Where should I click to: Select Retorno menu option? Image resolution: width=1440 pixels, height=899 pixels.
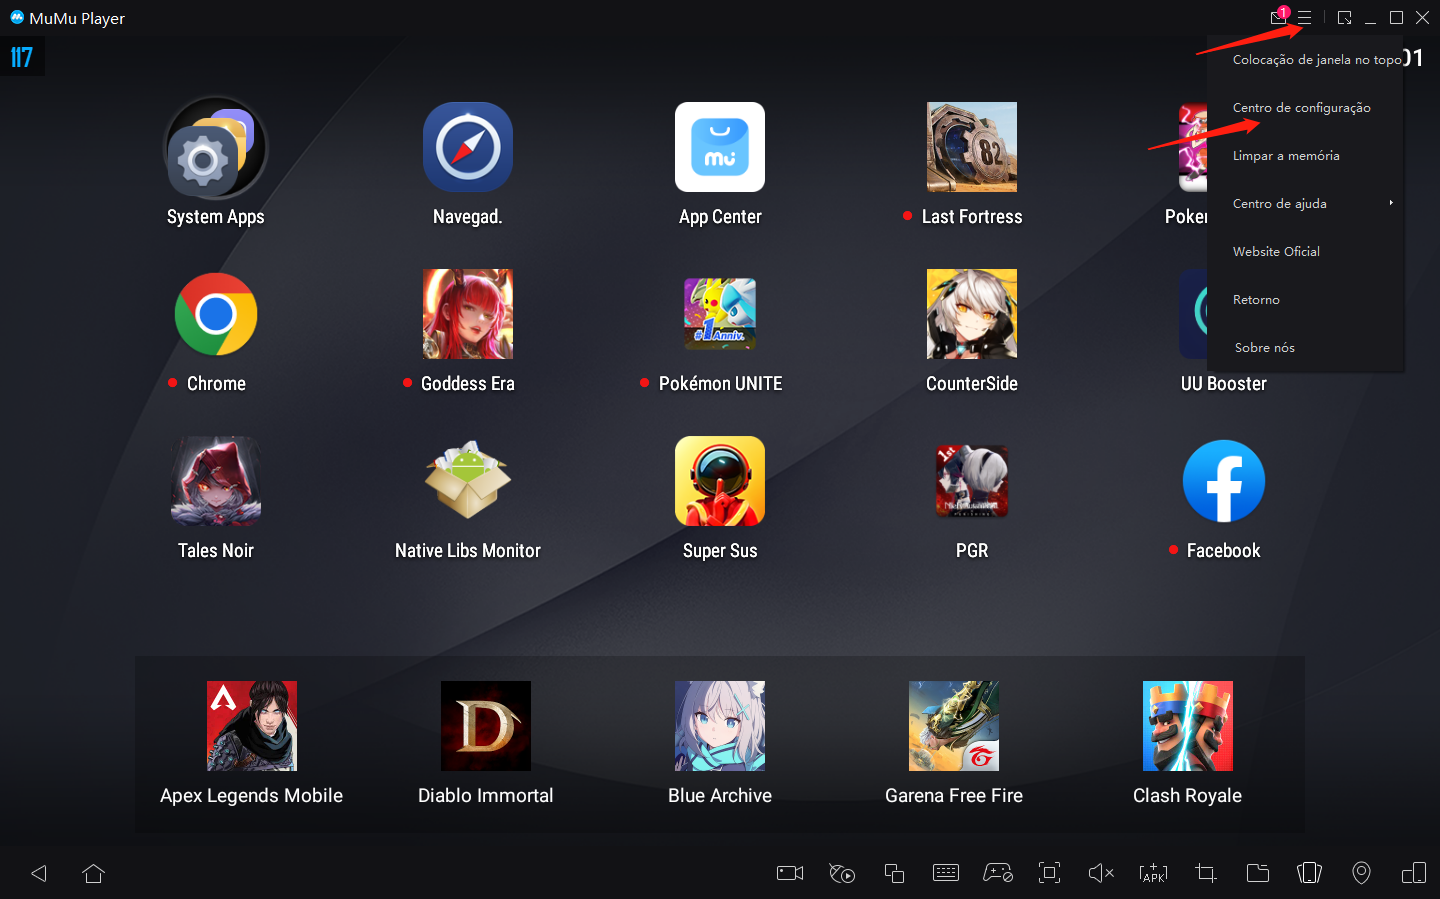point(1256,300)
